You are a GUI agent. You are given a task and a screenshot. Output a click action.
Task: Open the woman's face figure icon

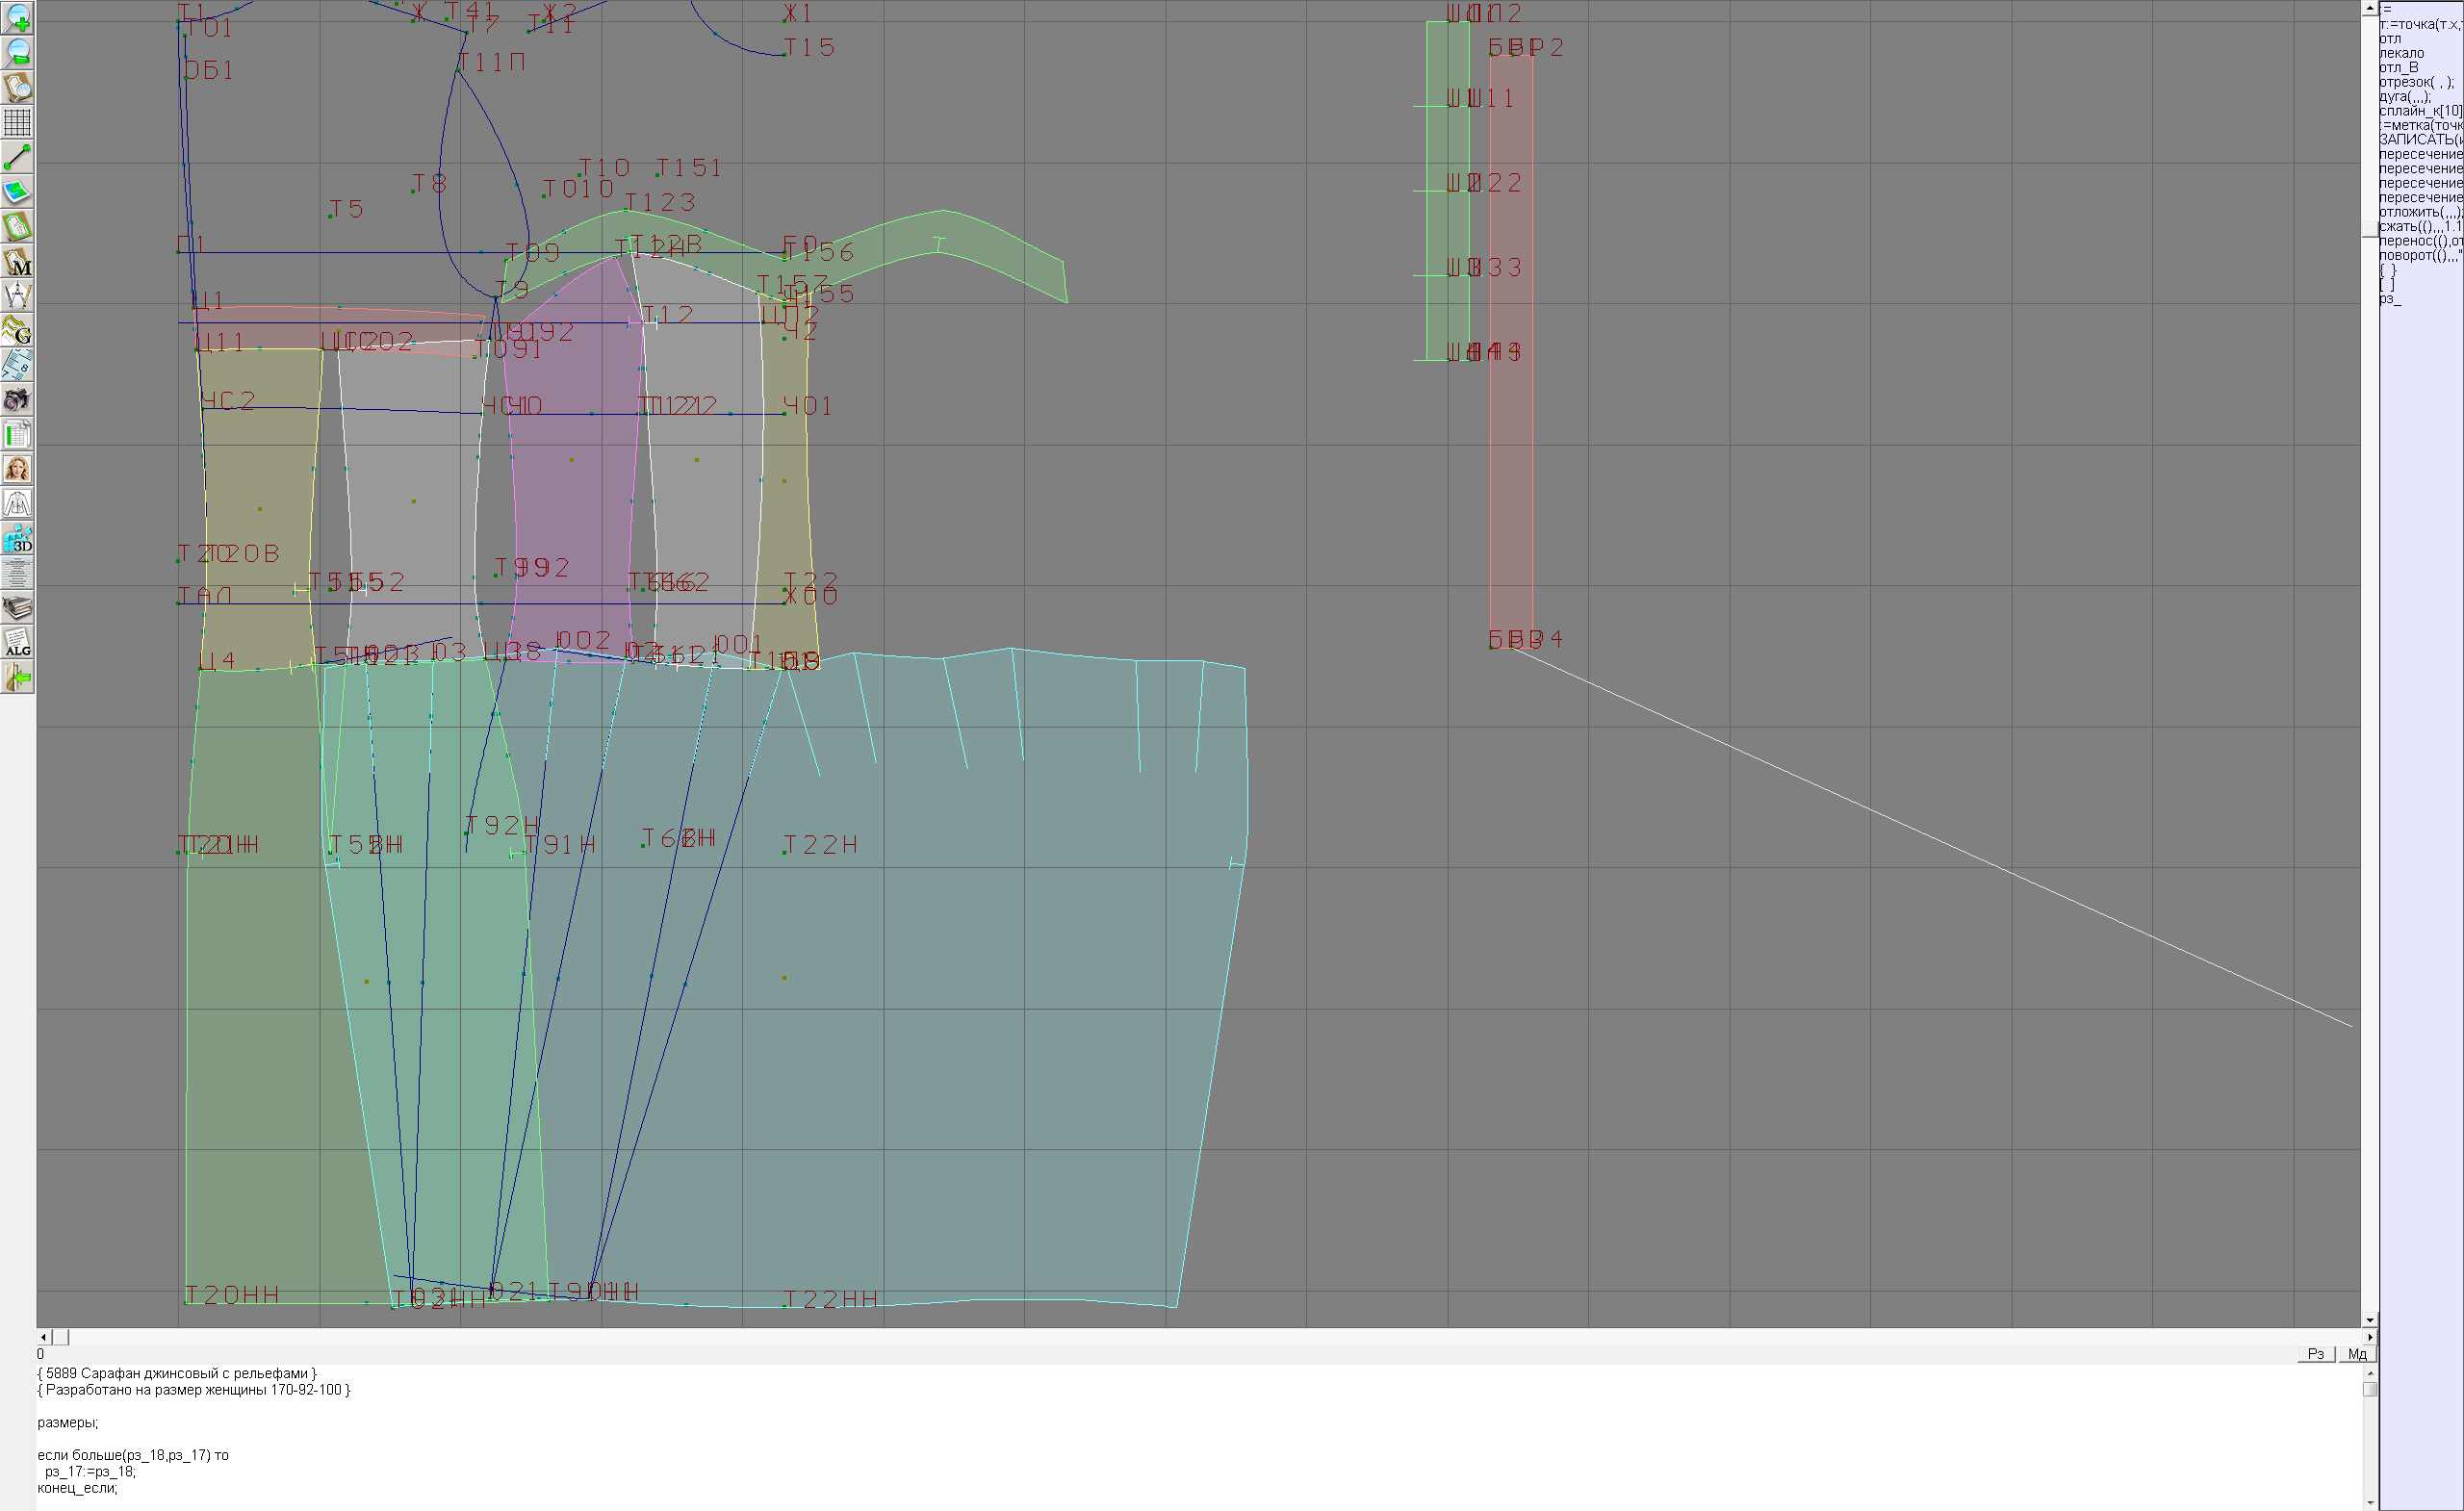[17, 469]
